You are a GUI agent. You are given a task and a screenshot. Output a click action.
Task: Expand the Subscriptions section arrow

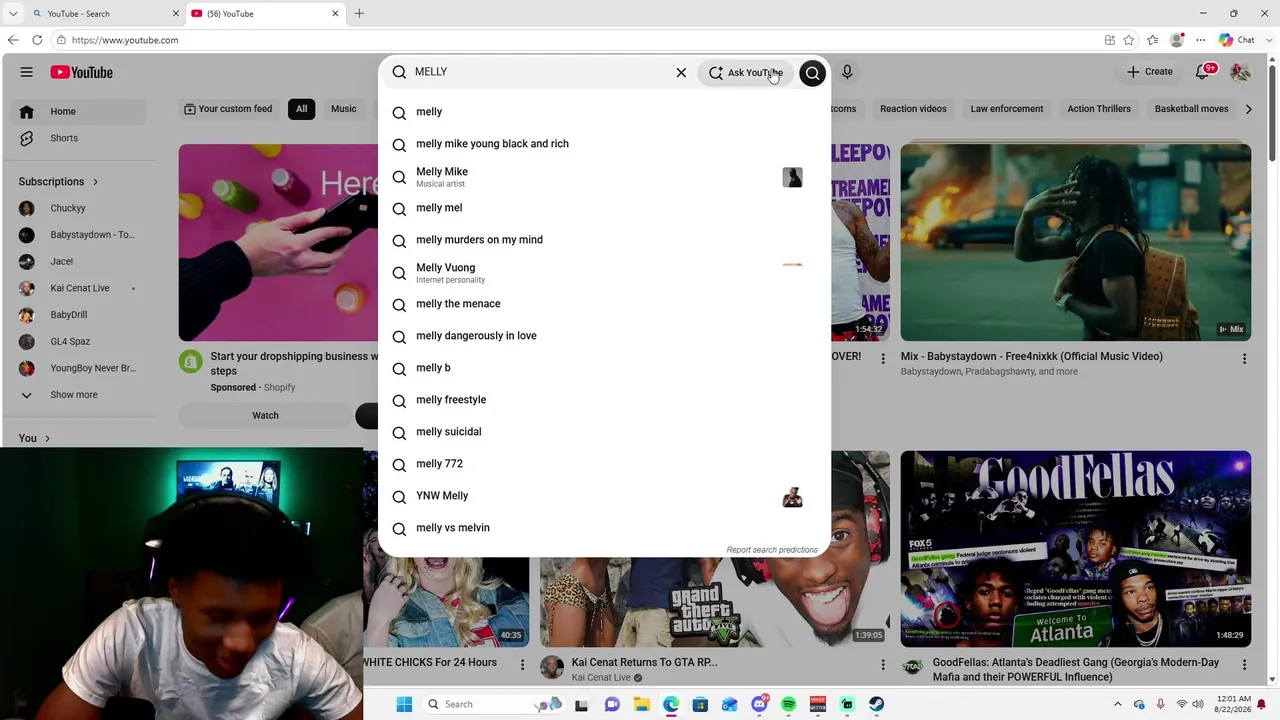[x=95, y=182]
